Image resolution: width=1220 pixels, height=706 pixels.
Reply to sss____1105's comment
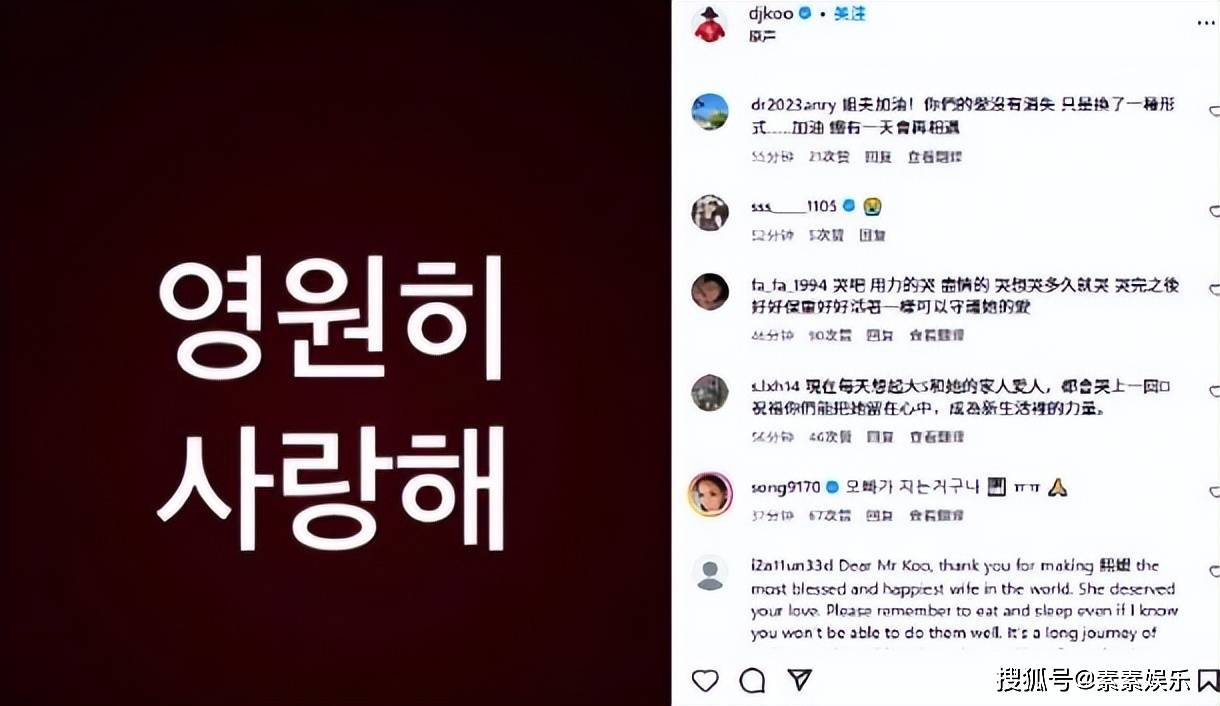click(x=872, y=235)
